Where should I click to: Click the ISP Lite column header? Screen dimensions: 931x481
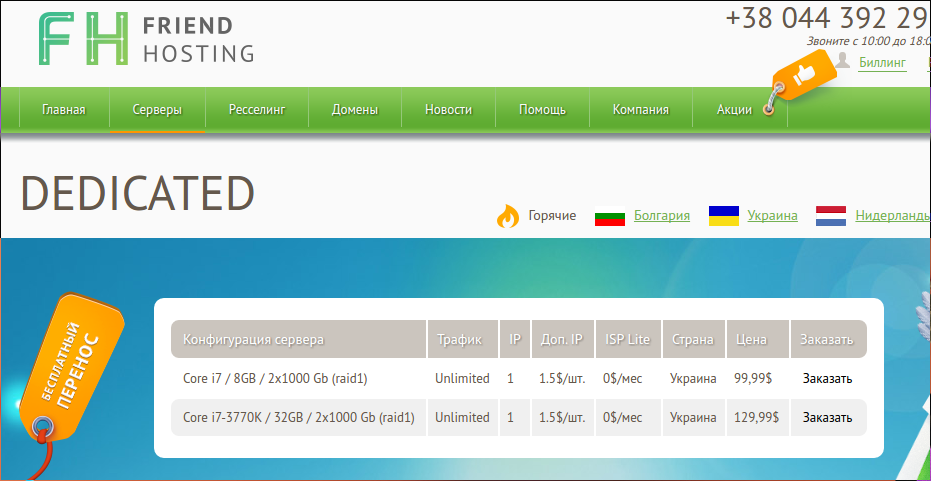coord(628,339)
